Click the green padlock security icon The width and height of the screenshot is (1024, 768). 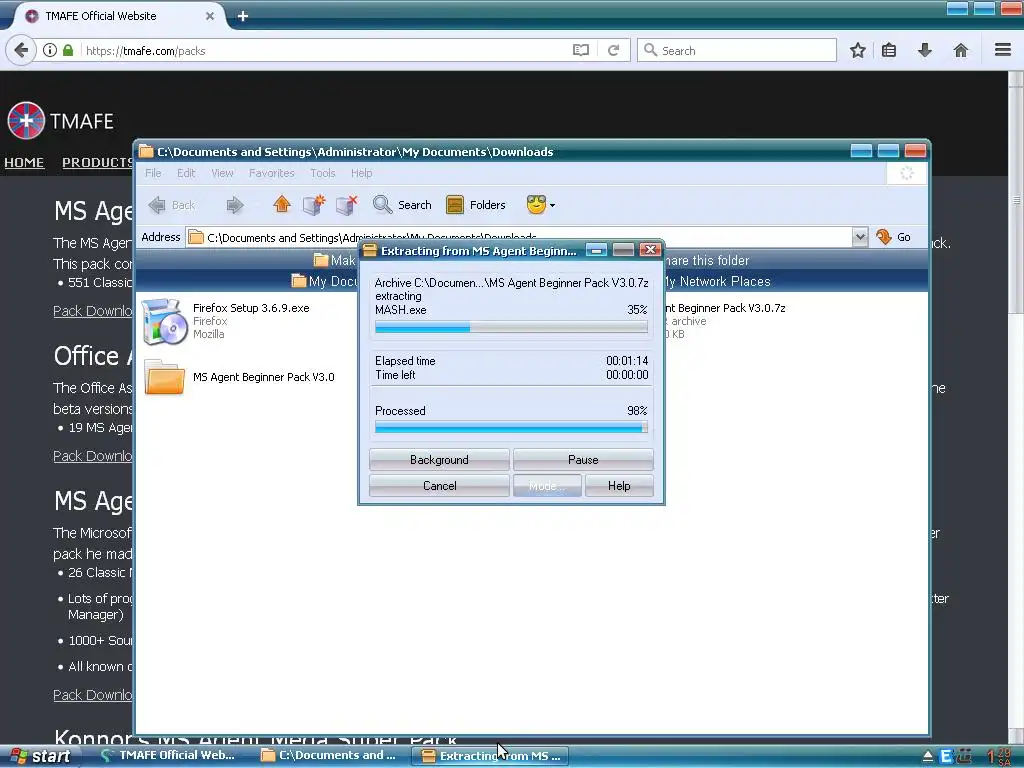coord(68,50)
